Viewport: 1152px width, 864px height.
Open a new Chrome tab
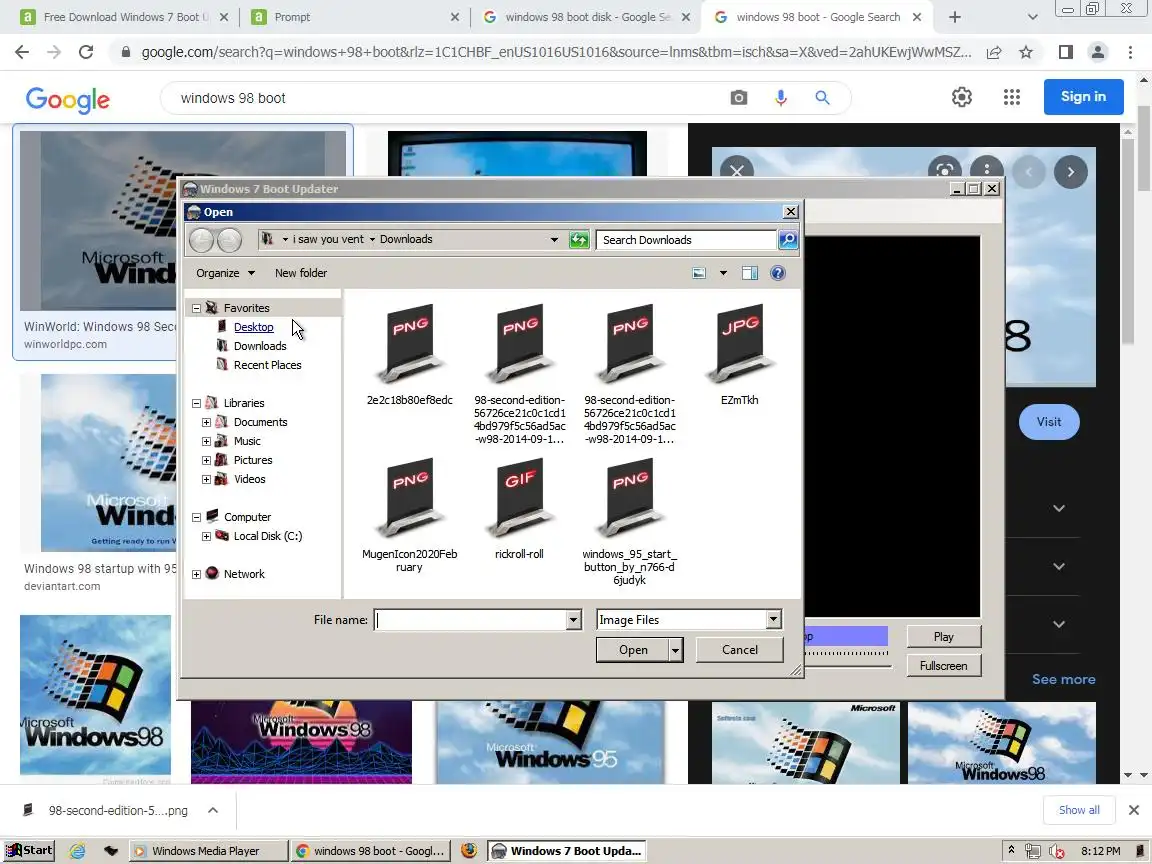(954, 17)
